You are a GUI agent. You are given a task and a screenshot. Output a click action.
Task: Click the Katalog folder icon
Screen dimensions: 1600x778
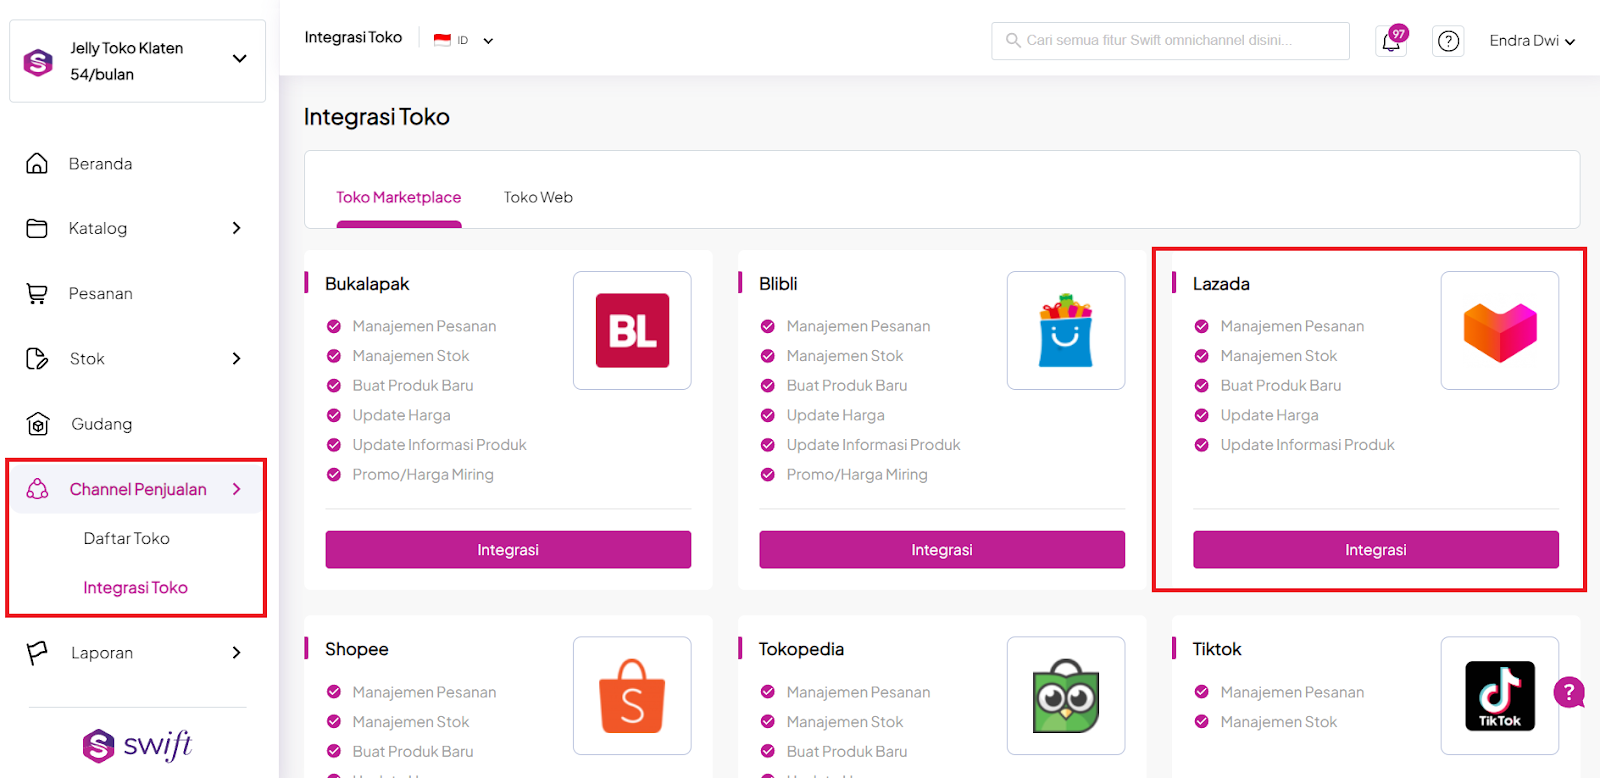37,228
